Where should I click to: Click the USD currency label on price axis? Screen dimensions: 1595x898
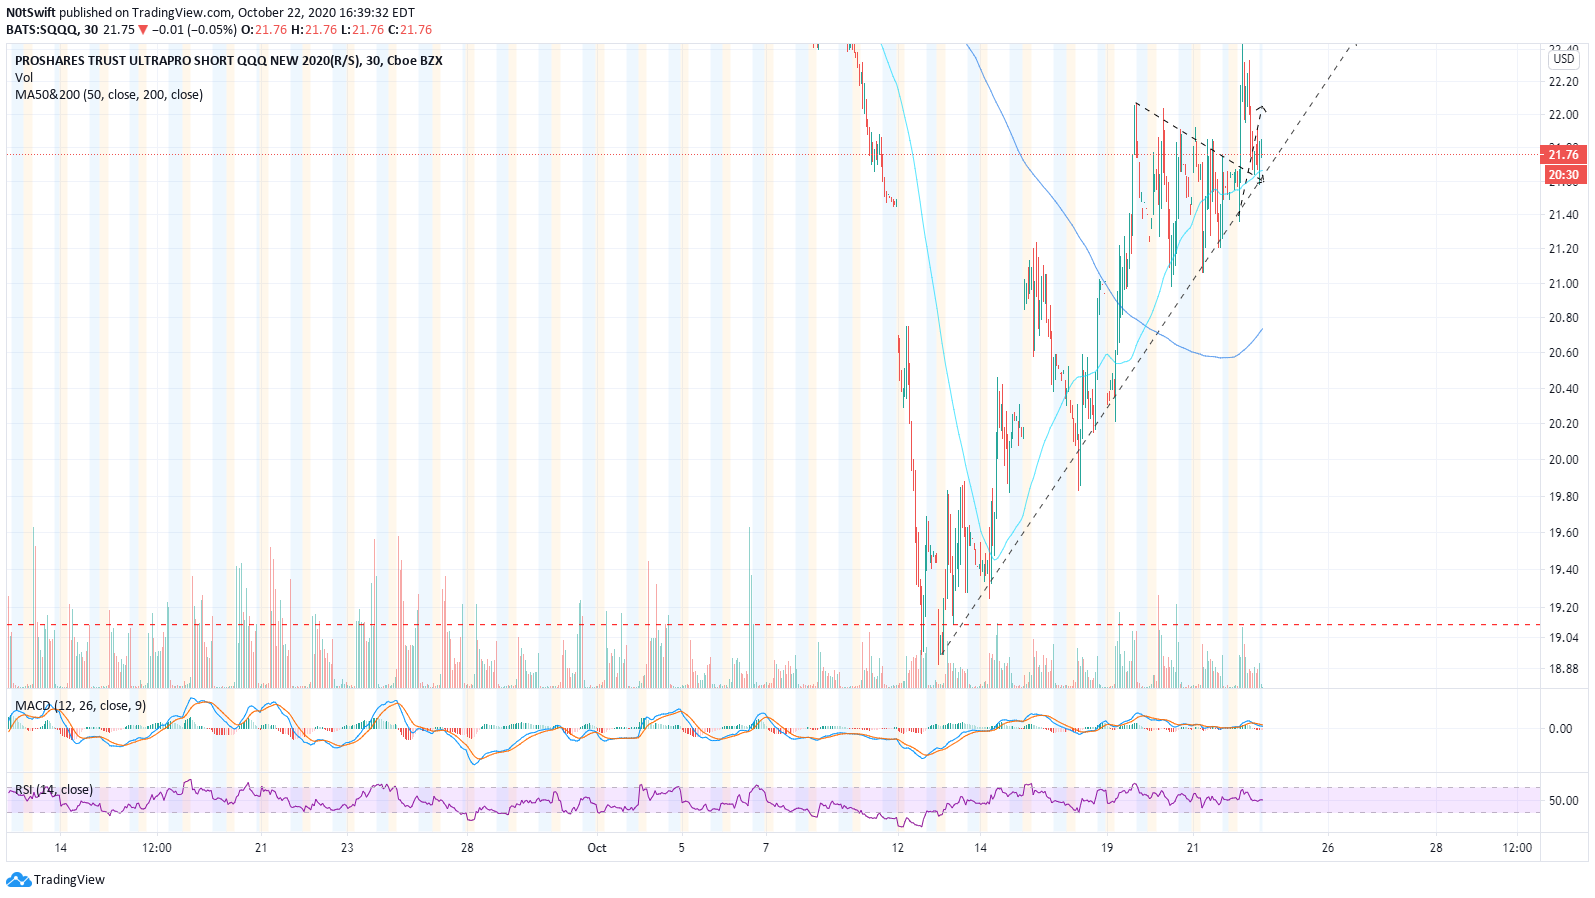point(1564,59)
